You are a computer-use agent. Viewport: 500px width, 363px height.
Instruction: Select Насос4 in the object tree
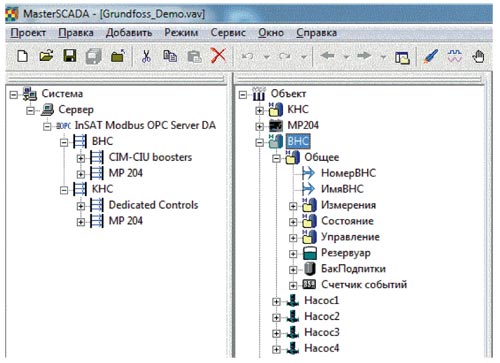click(x=322, y=348)
